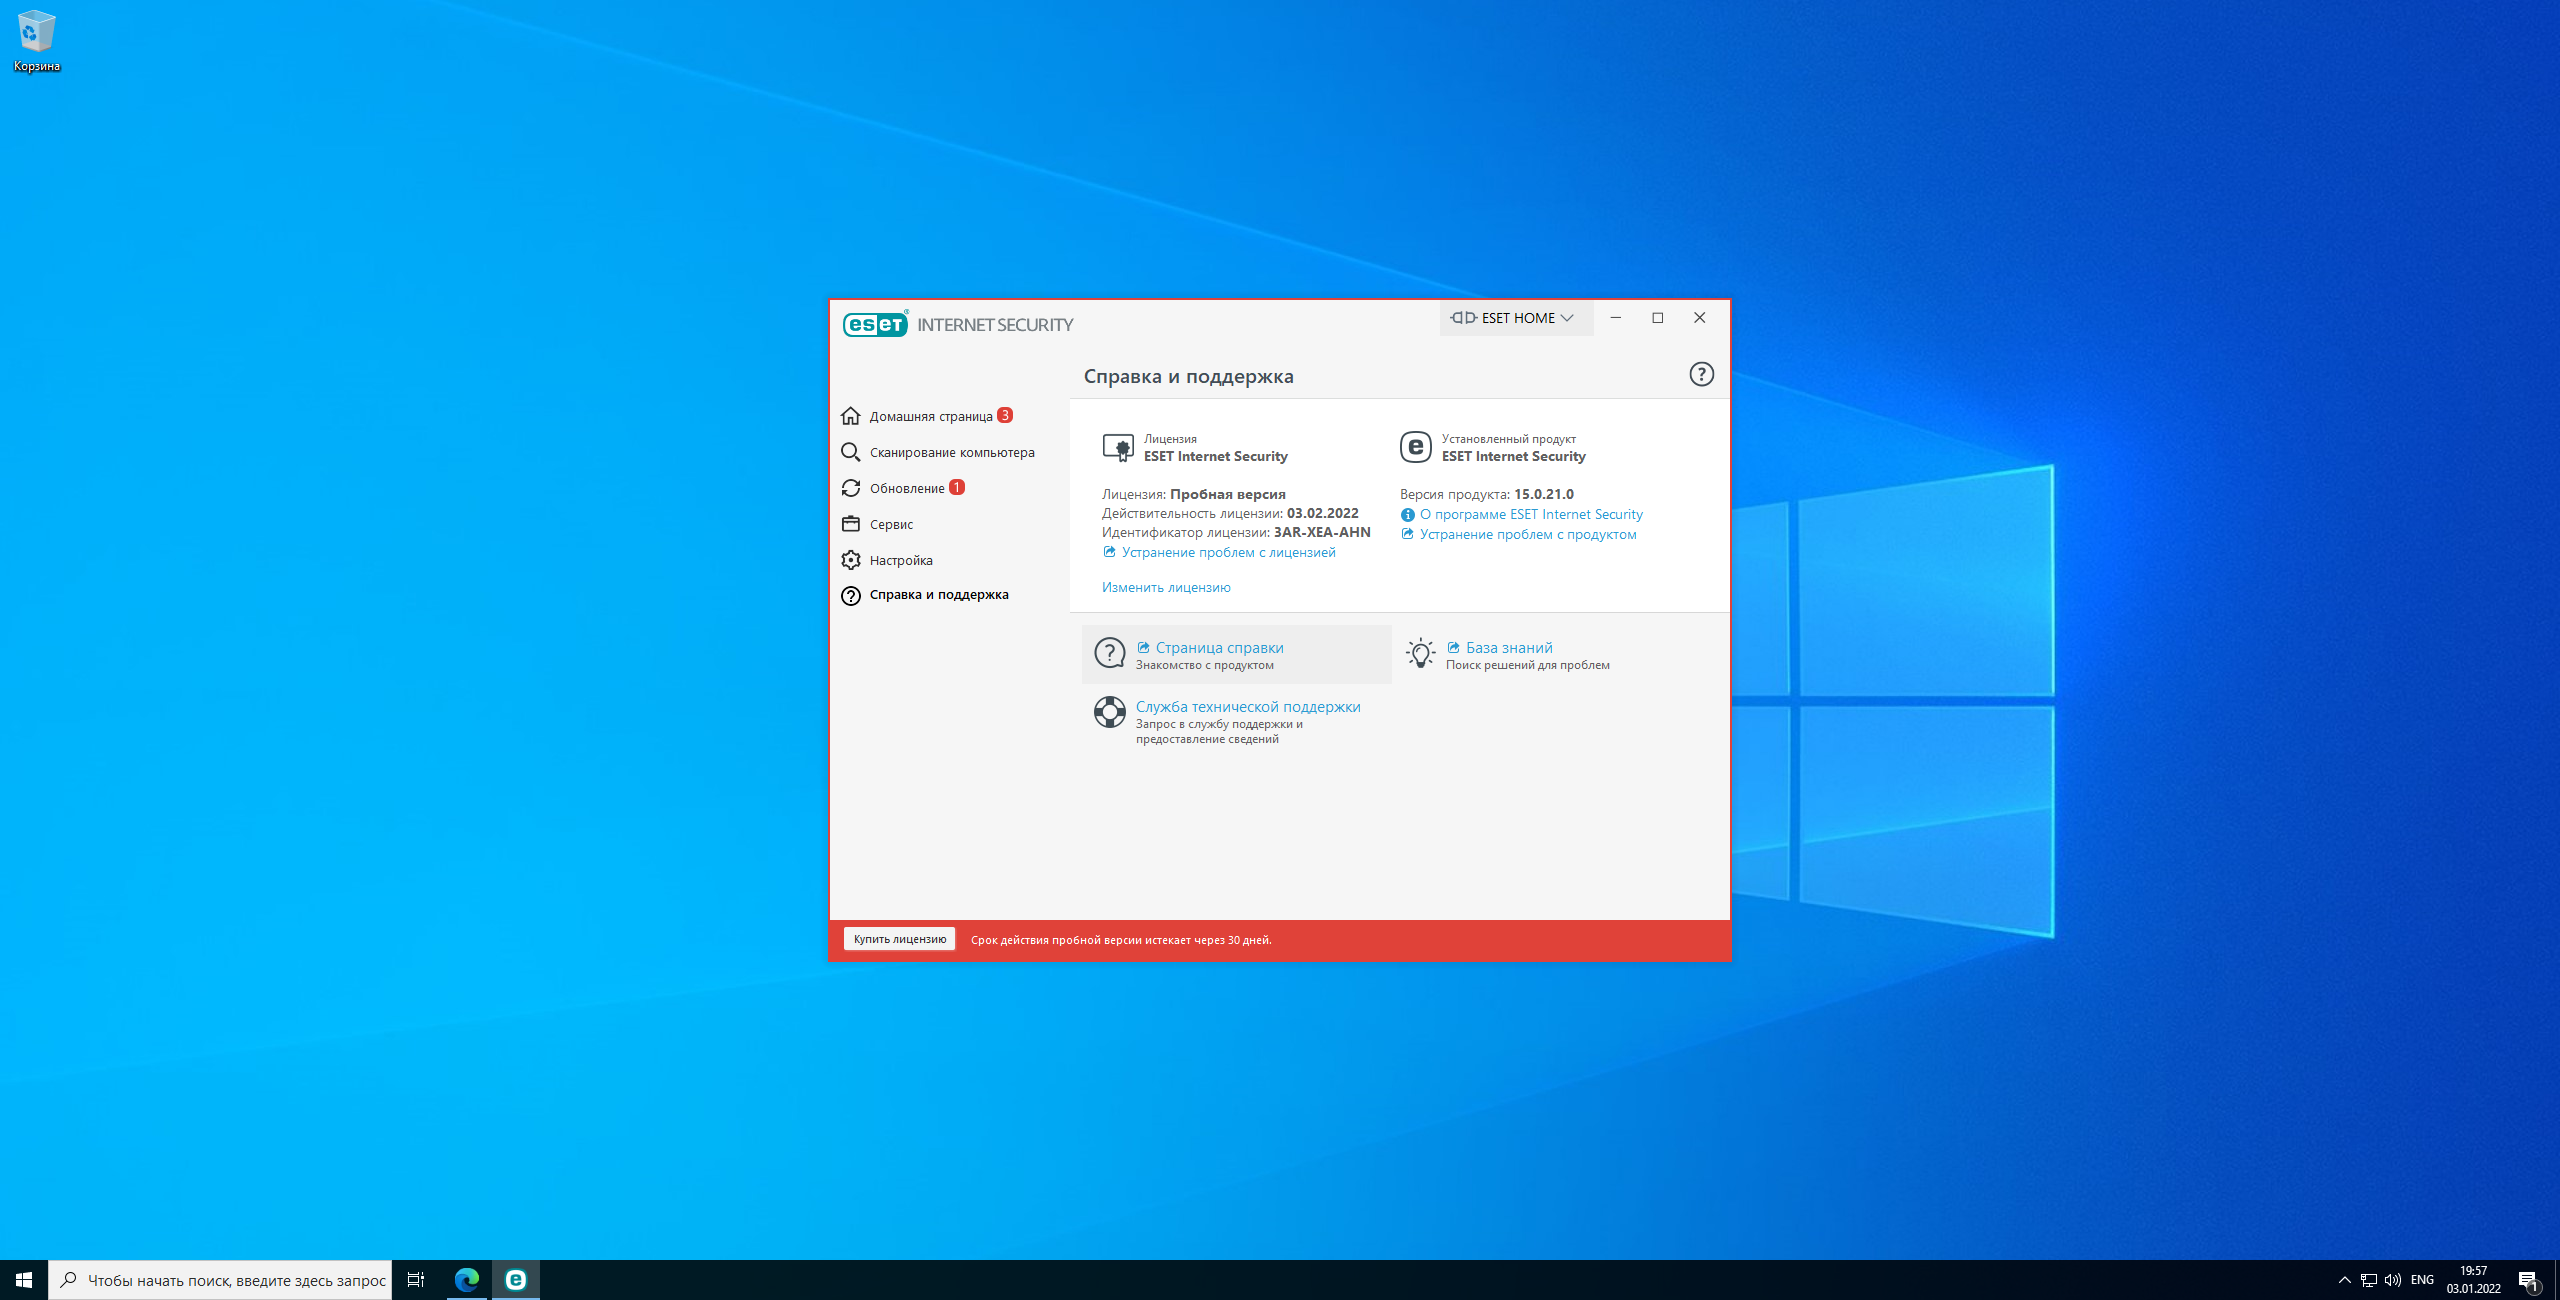Image resolution: width=2560 pixels, height=1300 pixels.
Task: Click the lifebuoy support icon
Action: click(x=1110, y=712)
